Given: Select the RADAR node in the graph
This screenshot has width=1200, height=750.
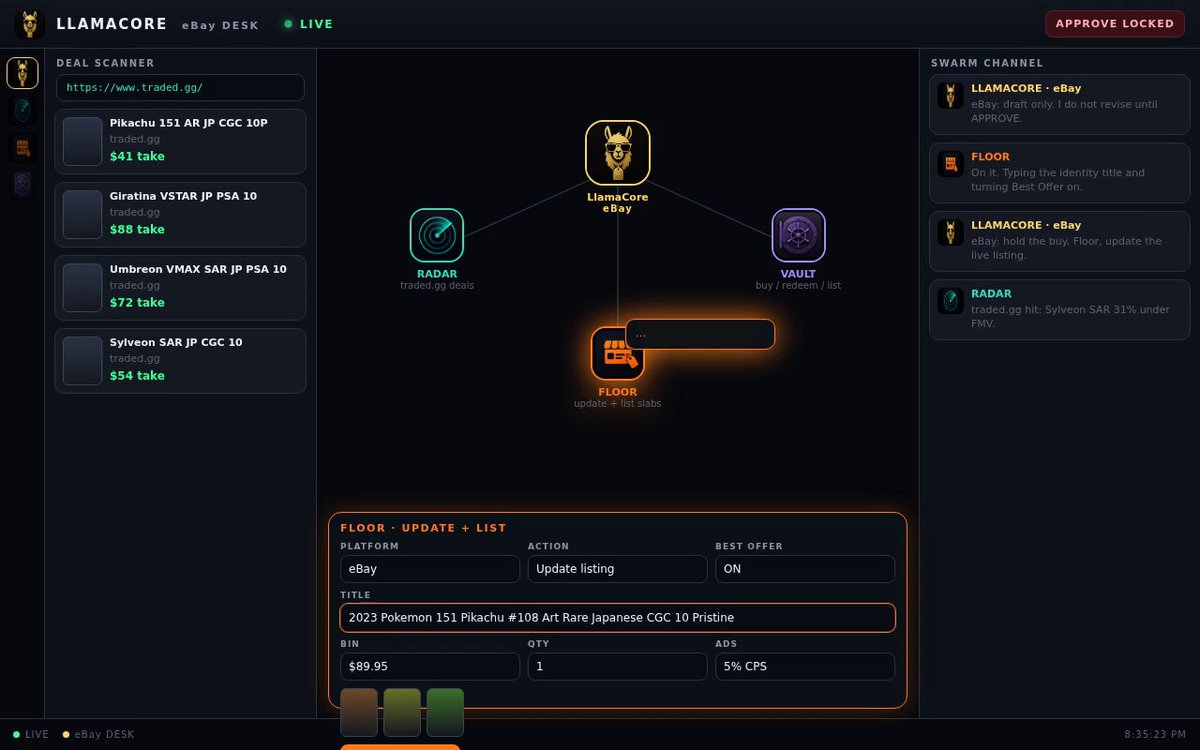Looking at the screenshot, I should [437, 235].
